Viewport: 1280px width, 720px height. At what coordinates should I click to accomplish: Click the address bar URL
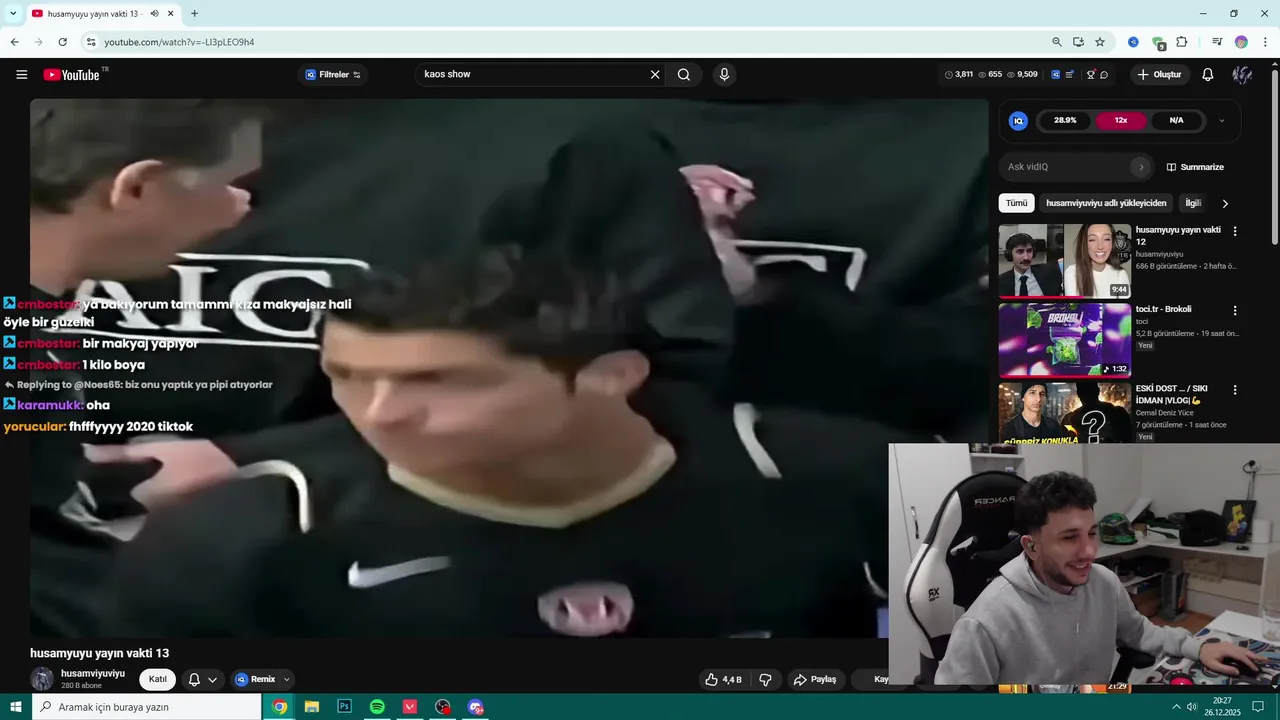pos(179,42)
